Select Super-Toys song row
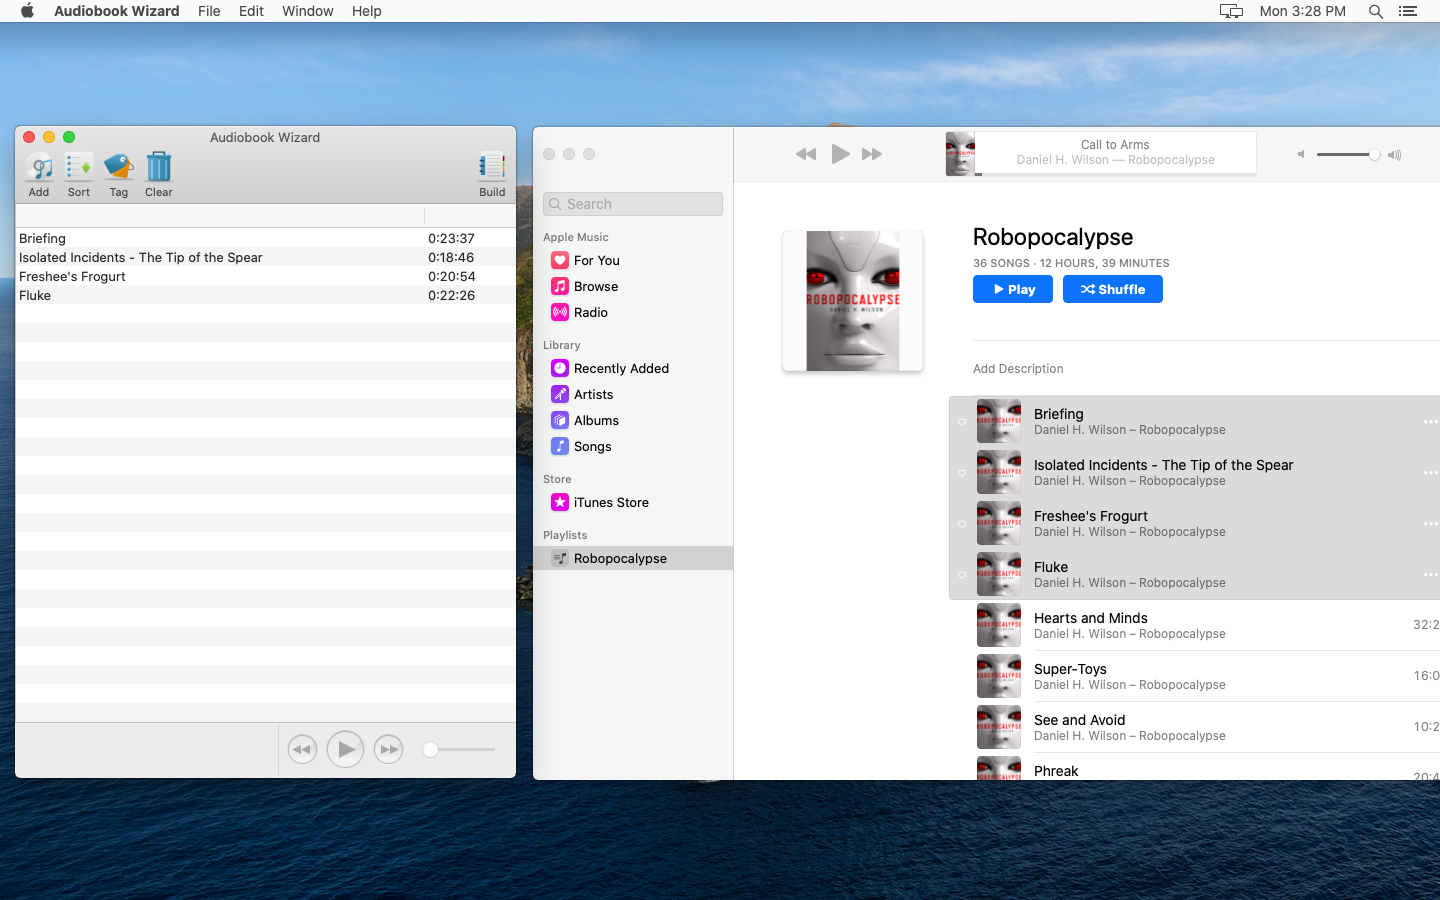 pyautogui.click(x=1195, y=676)
